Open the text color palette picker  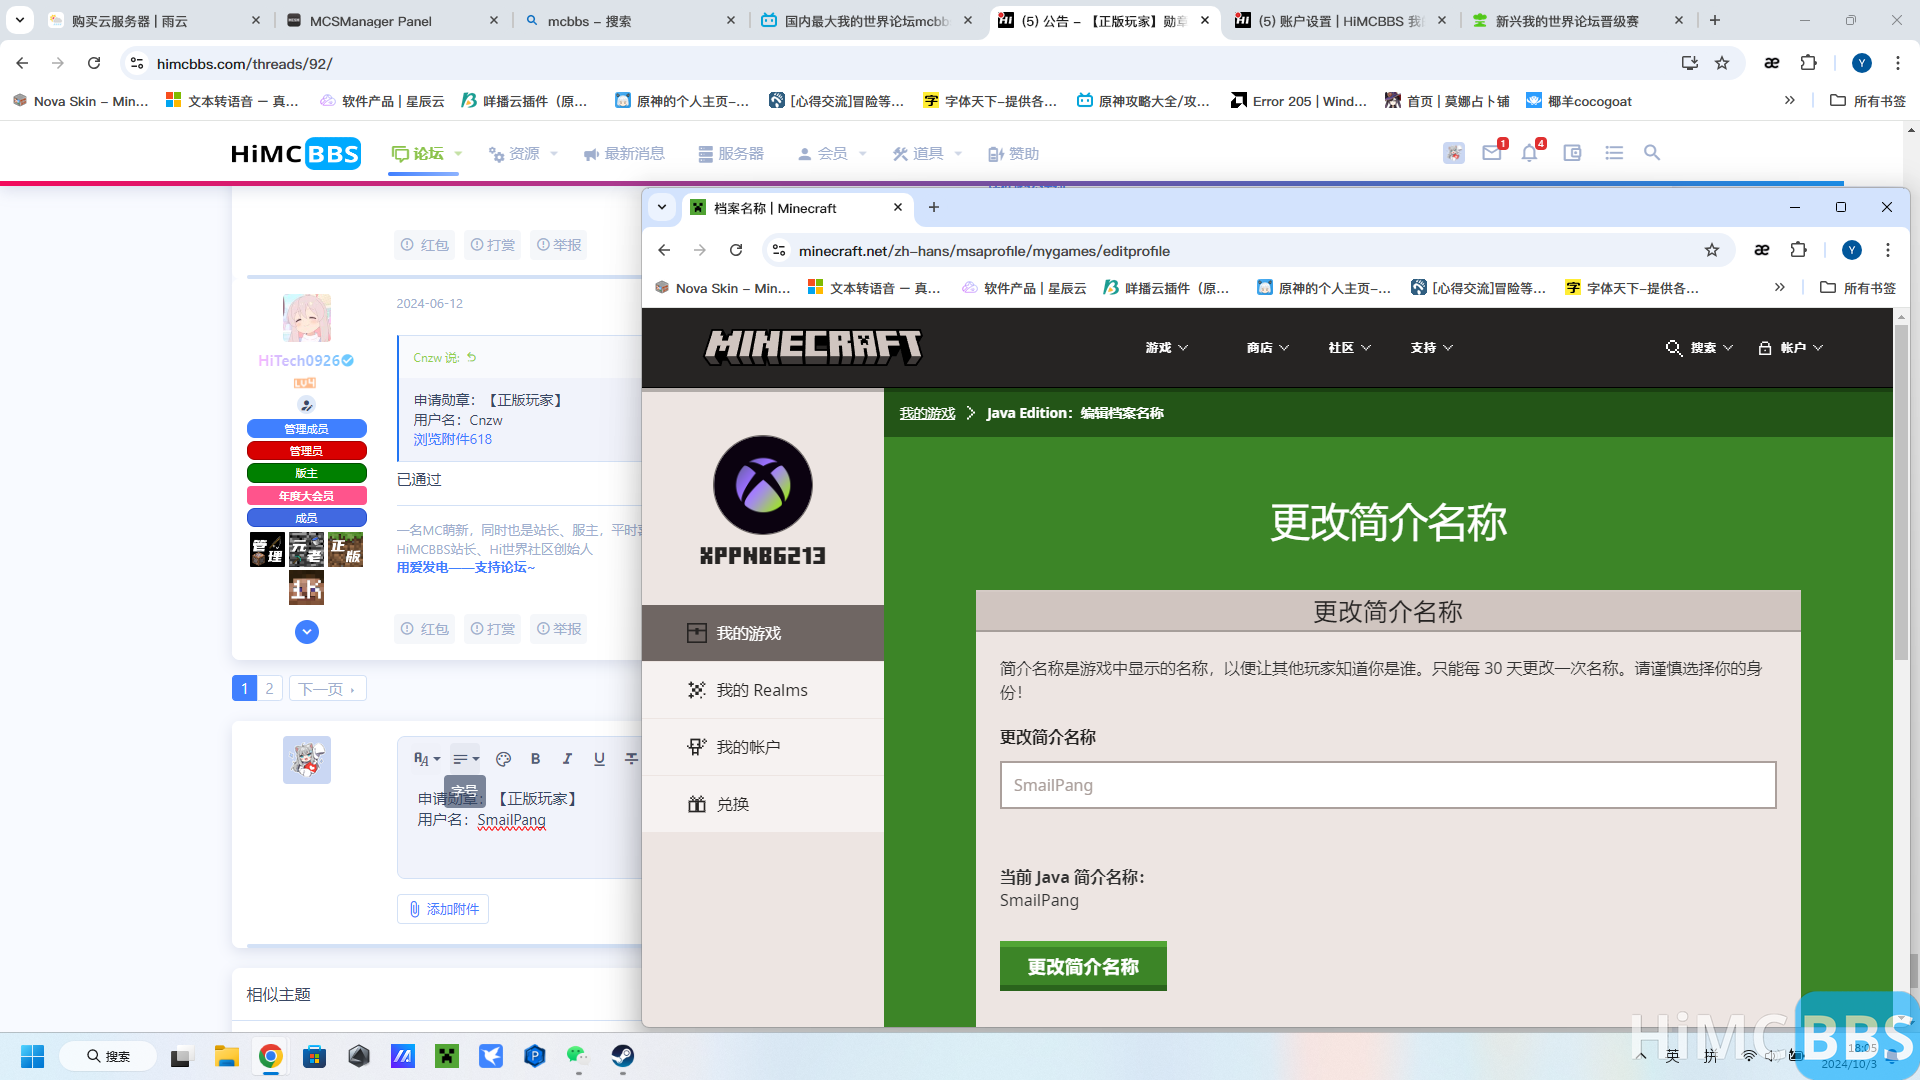tap(503, 759)
